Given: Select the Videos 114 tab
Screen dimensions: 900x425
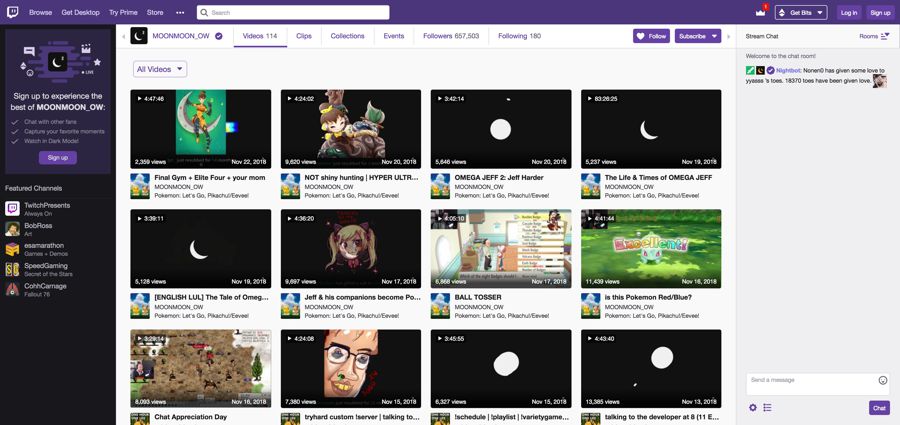Looking at the screenshot, I should click(260, 36).
